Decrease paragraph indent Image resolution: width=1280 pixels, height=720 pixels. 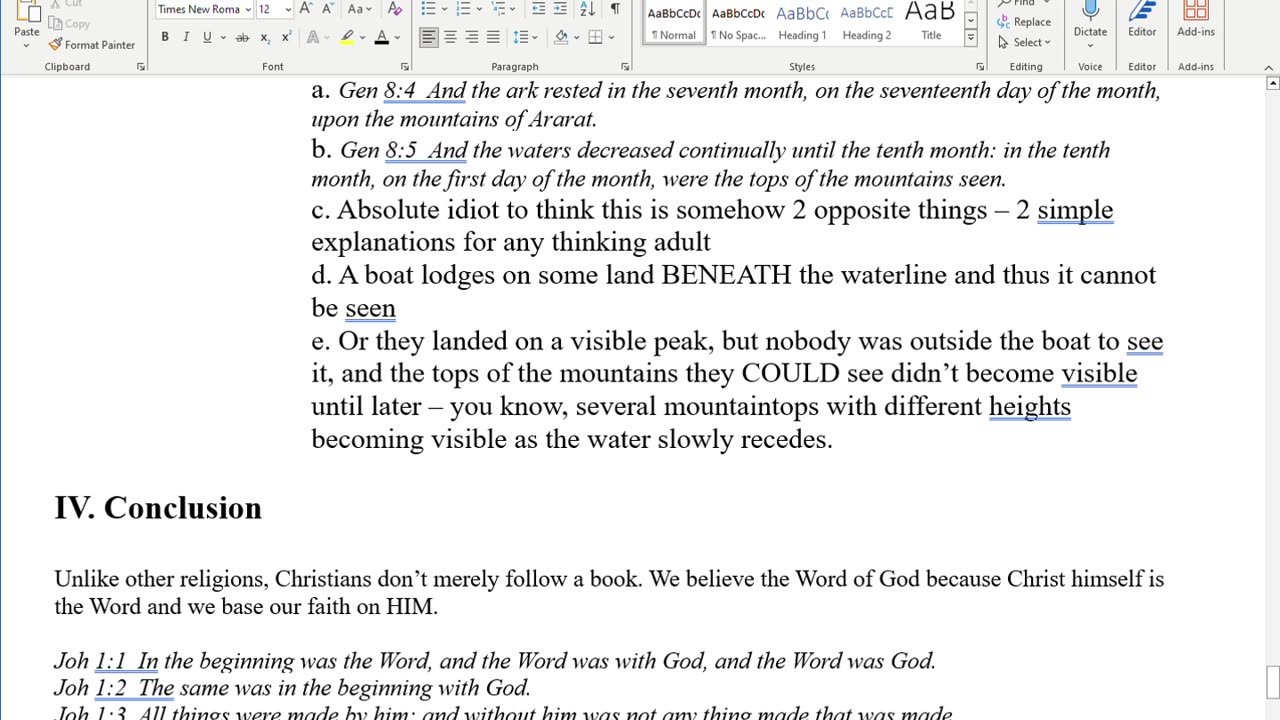point(538,9)
